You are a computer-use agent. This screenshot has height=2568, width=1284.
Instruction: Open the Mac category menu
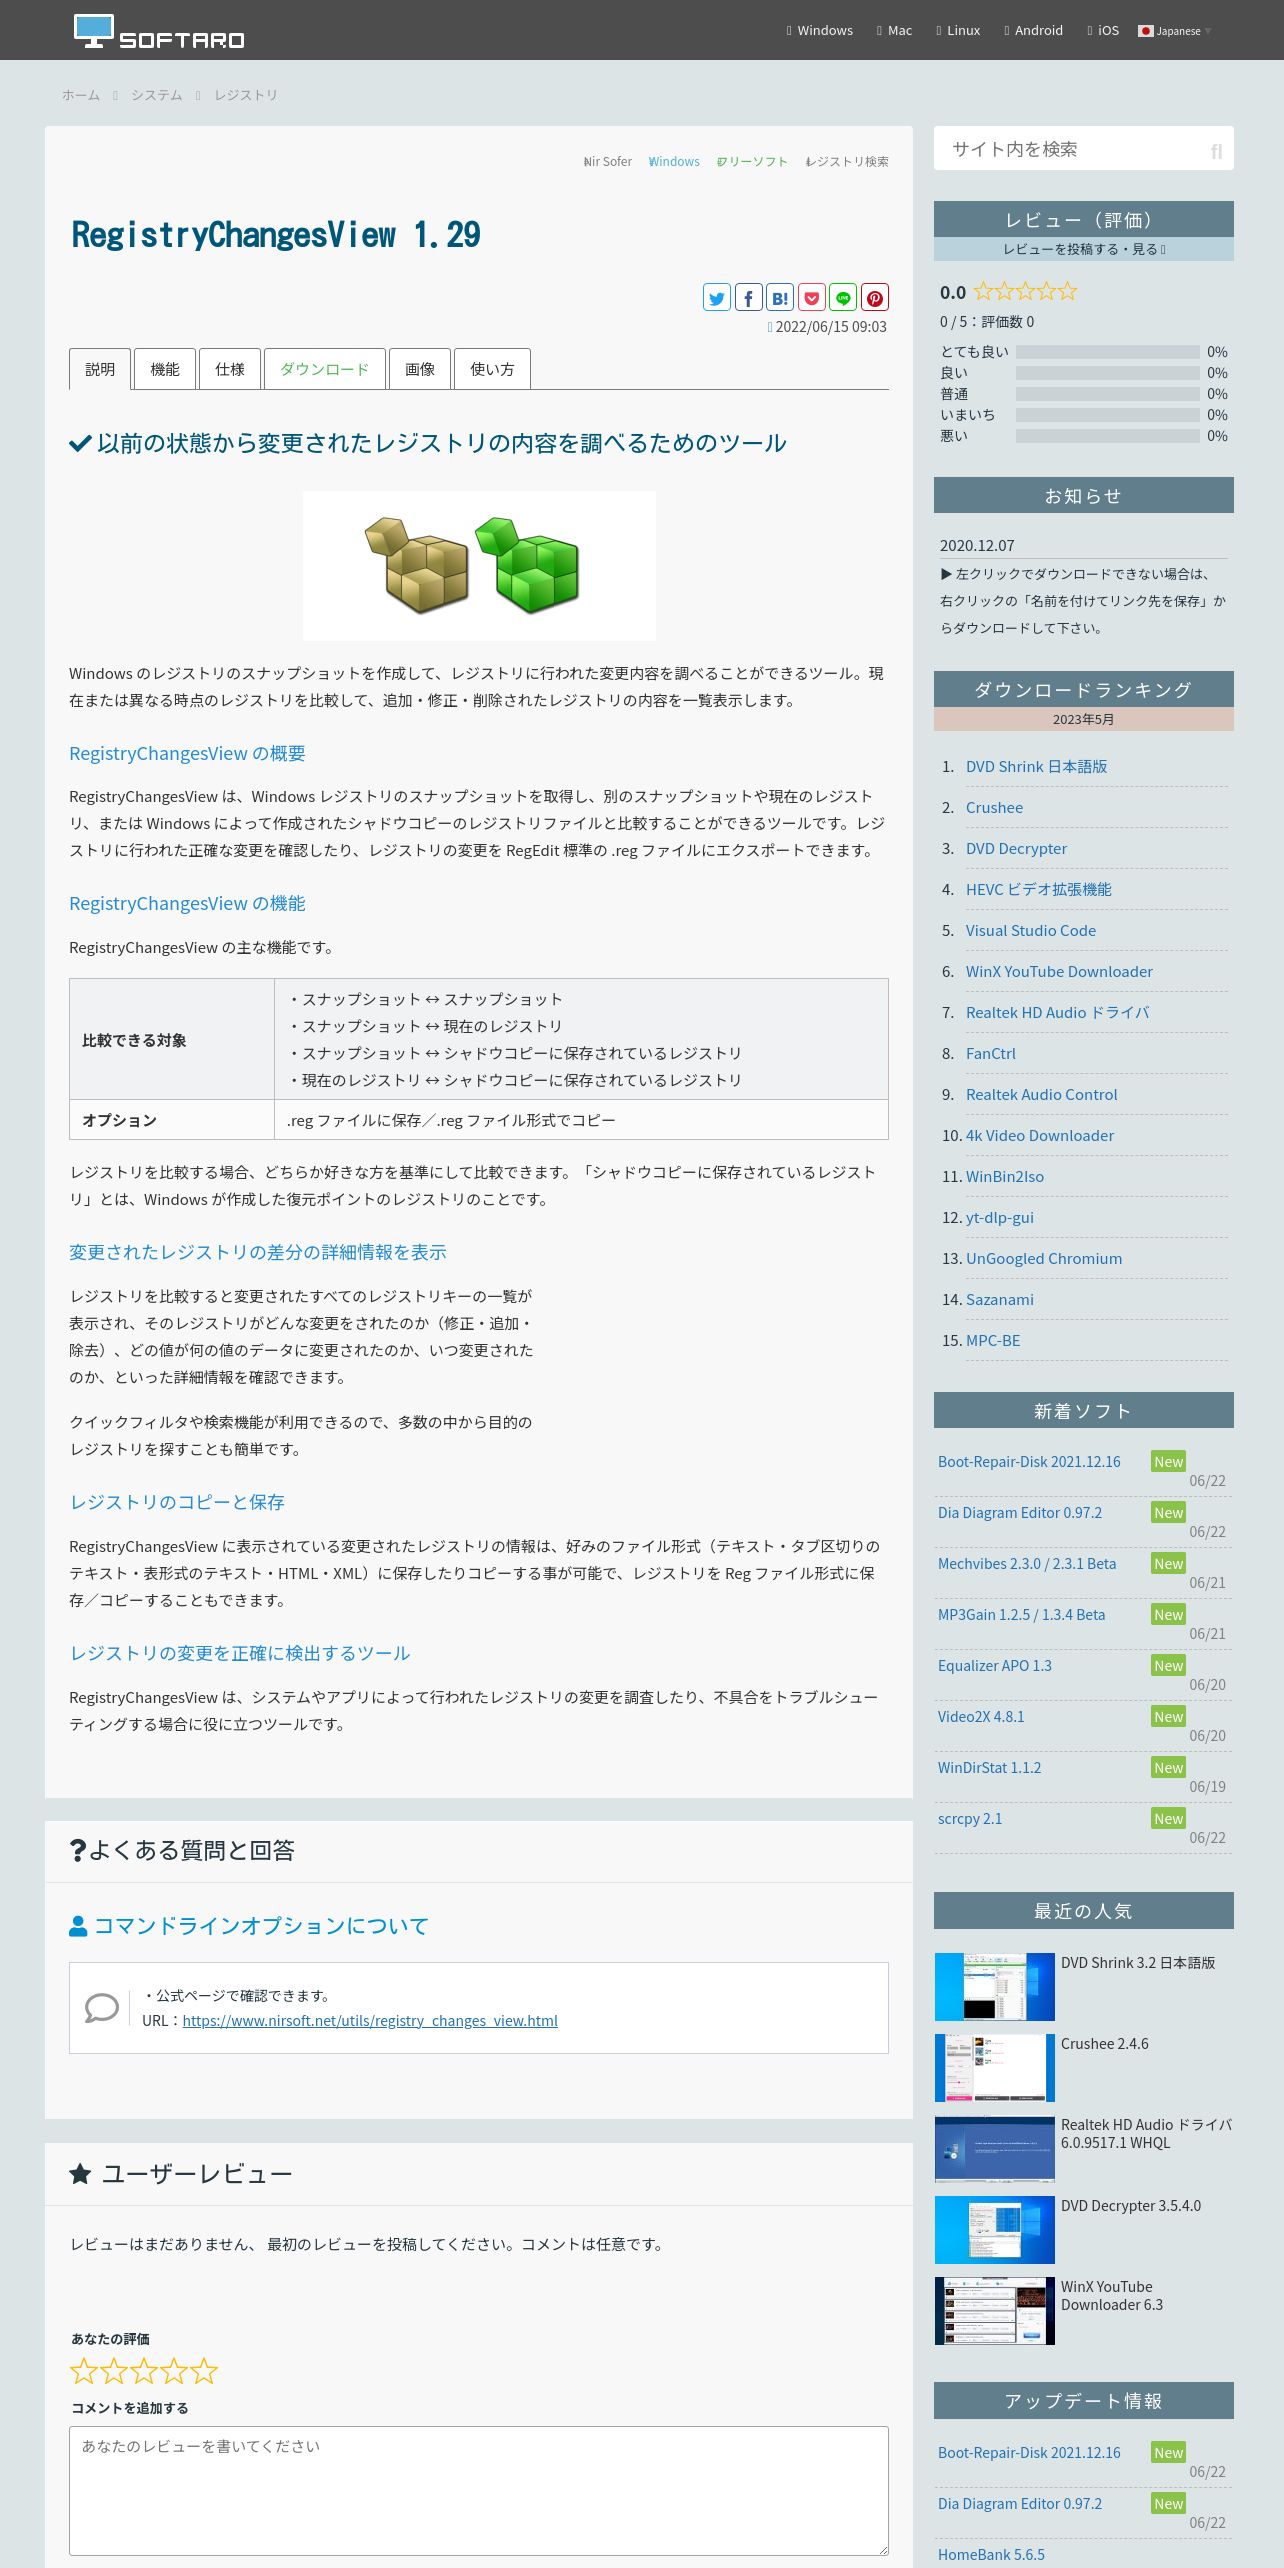coord(894,30)
